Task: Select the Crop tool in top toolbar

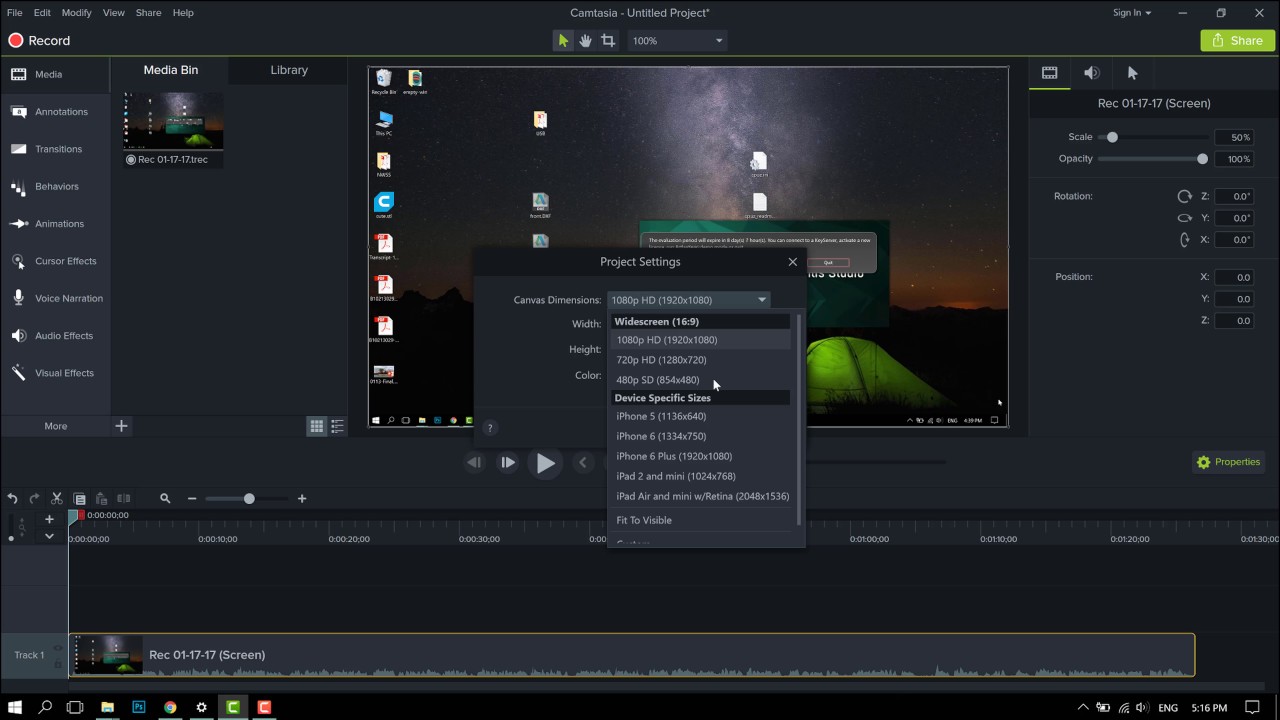Action: 608,41
